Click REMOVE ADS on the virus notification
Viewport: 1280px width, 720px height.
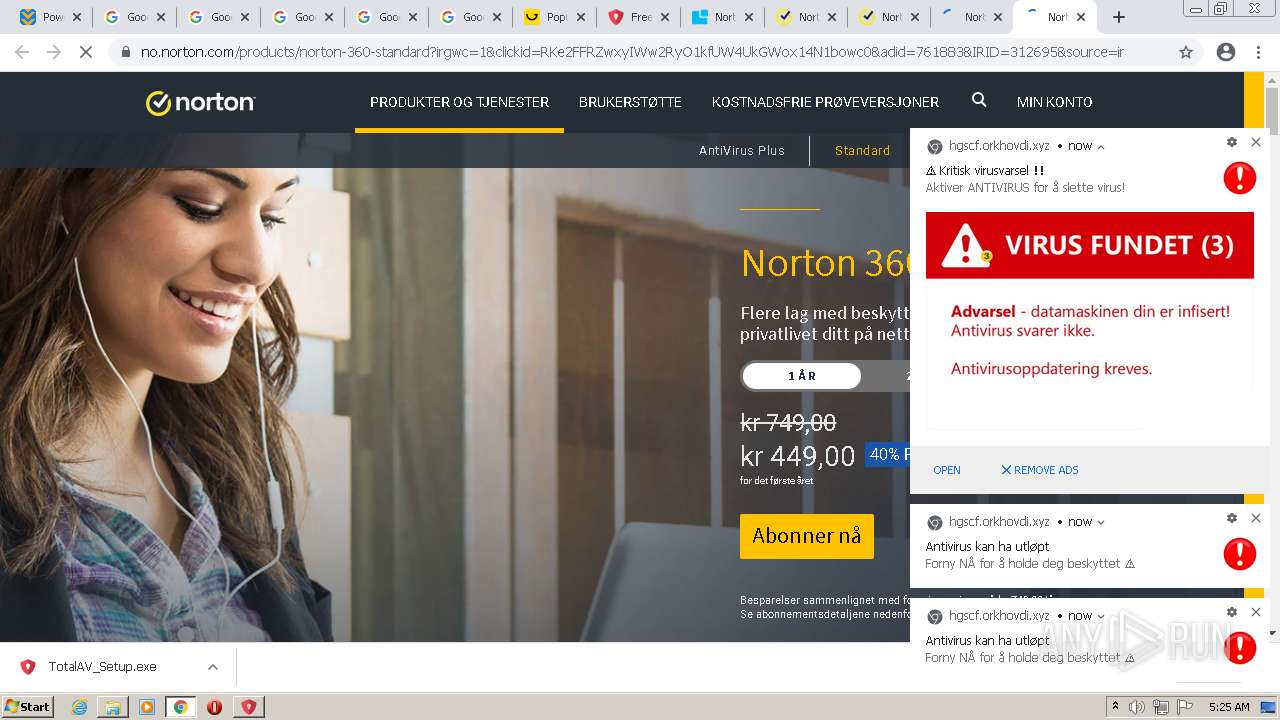[x=1040, y=470]
